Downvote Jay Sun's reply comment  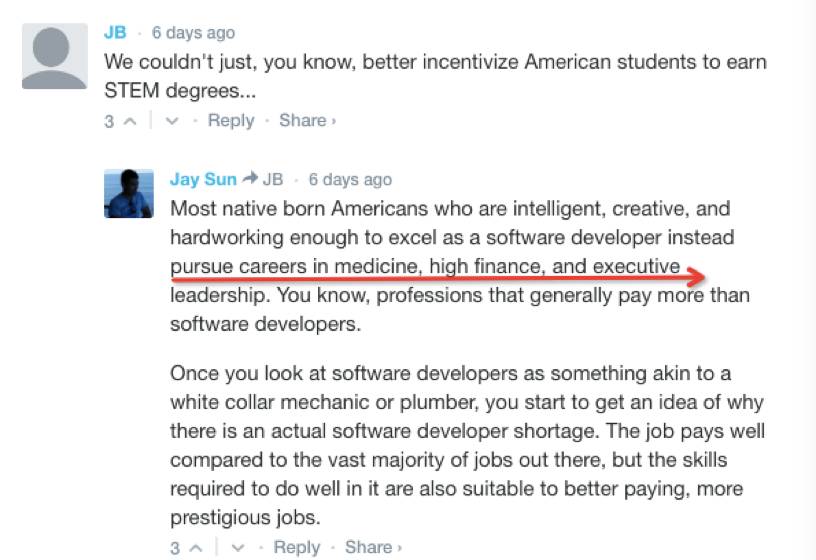pyautogui.click(x=238, y=548)
